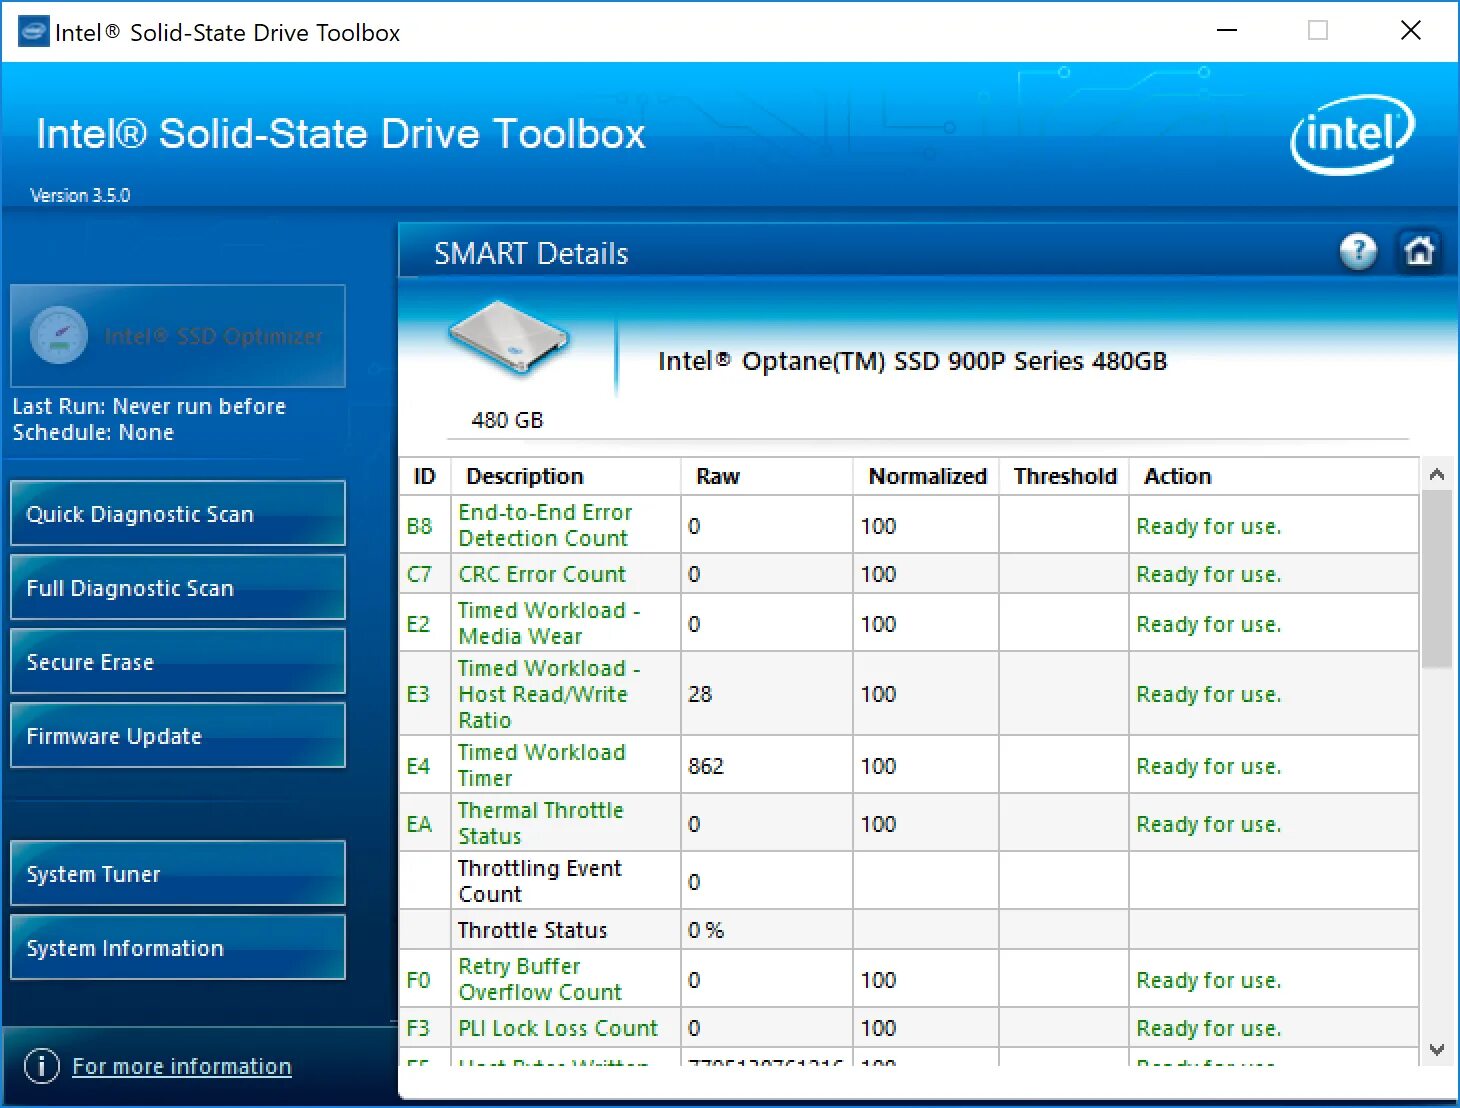Click the SMART table scrollbar thumb
The width and height of the screenshot is (1460, 1108).
(x=1437, y=579)
